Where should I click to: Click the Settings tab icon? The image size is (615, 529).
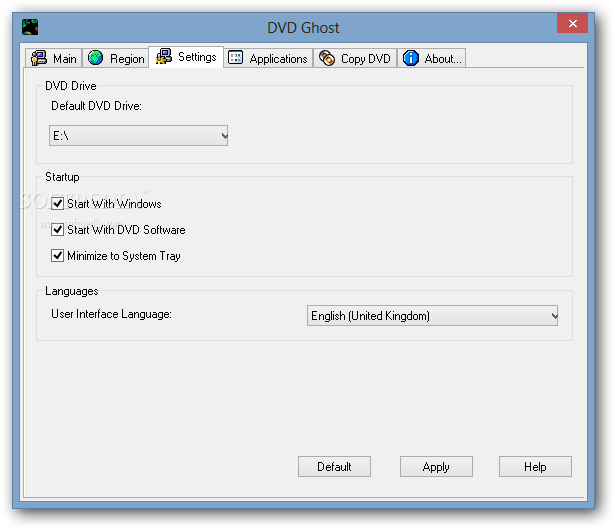pyautogui.click(x=164, y=56)
